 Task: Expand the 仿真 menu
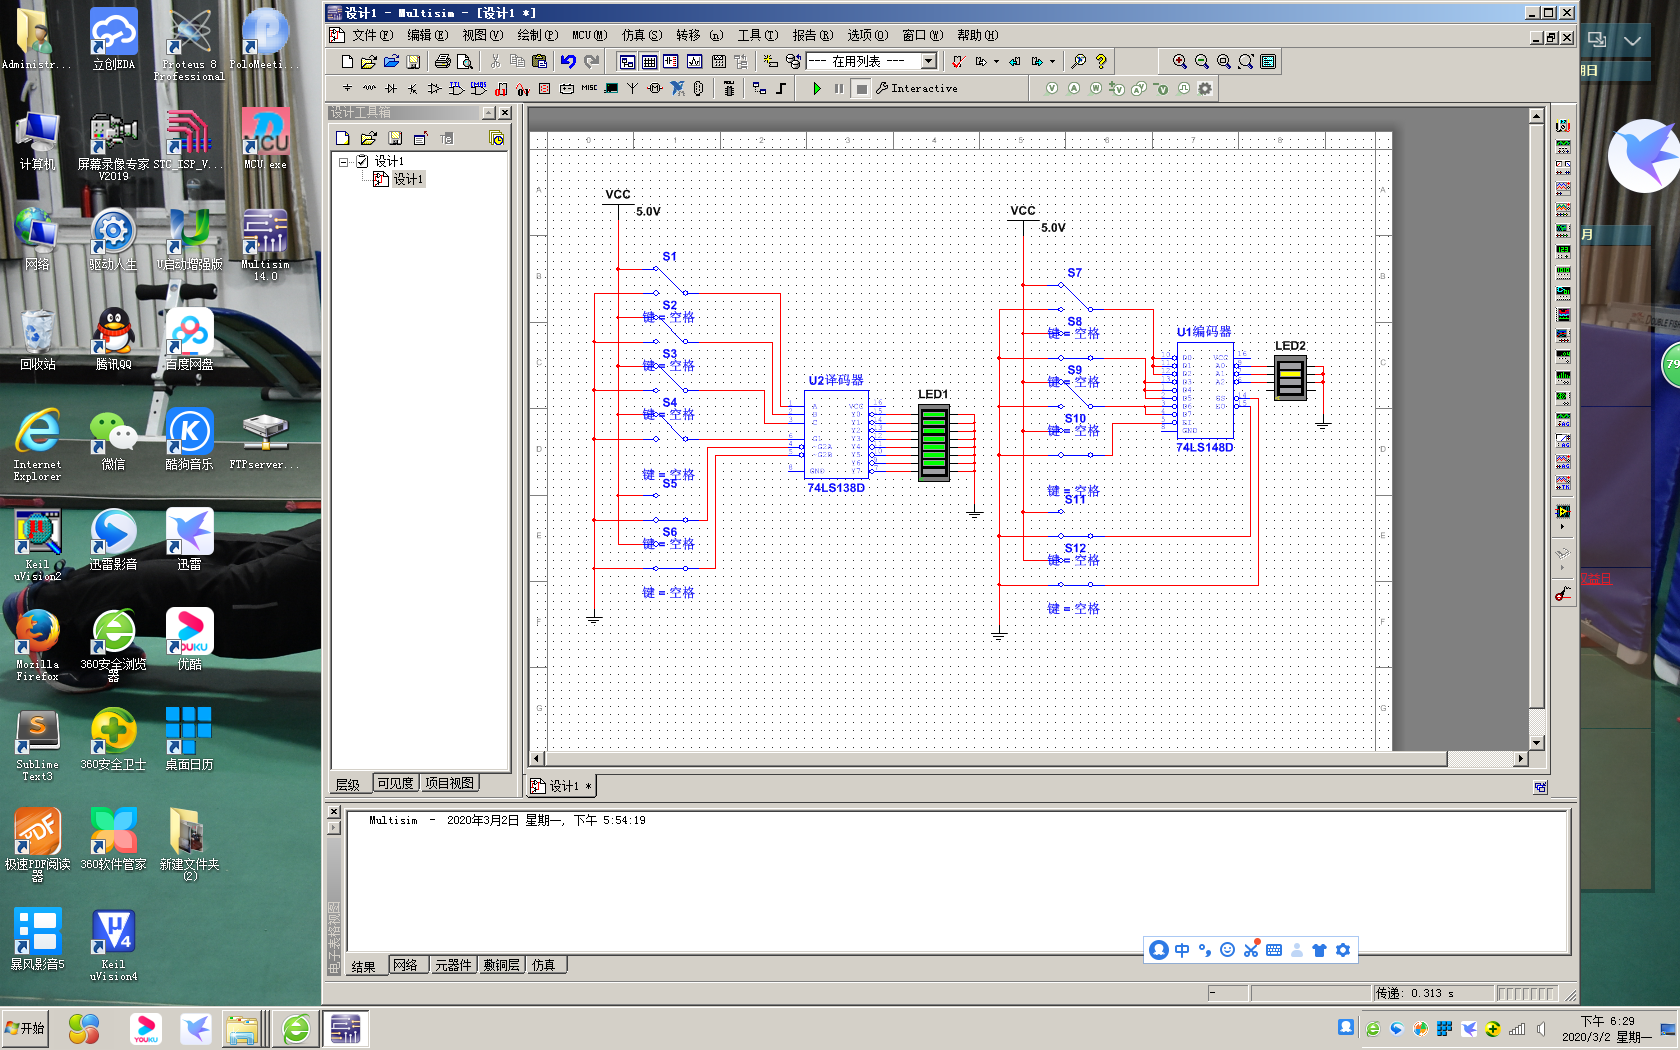[x=638, y=35]
